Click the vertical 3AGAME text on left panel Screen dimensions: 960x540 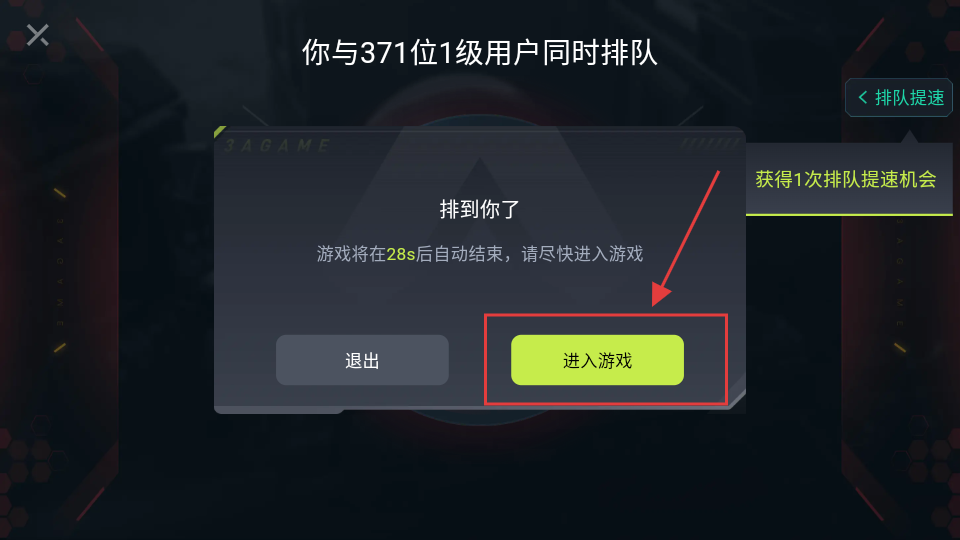click(60, 271)
